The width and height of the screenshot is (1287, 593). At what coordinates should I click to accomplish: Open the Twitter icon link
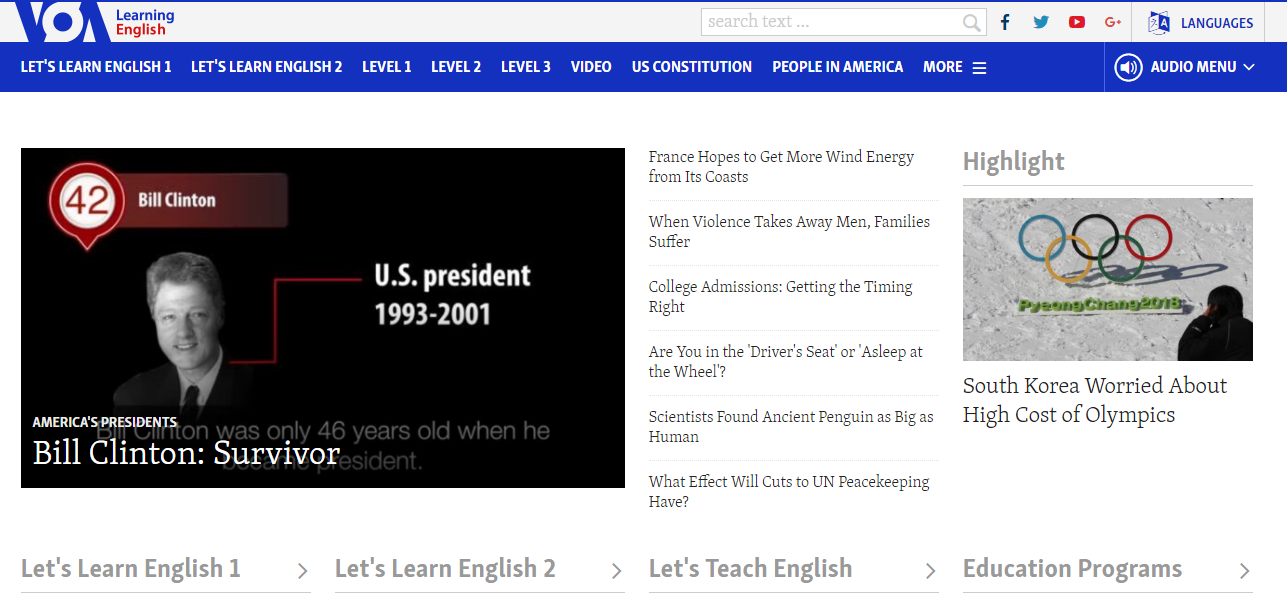coord(1041,22)
